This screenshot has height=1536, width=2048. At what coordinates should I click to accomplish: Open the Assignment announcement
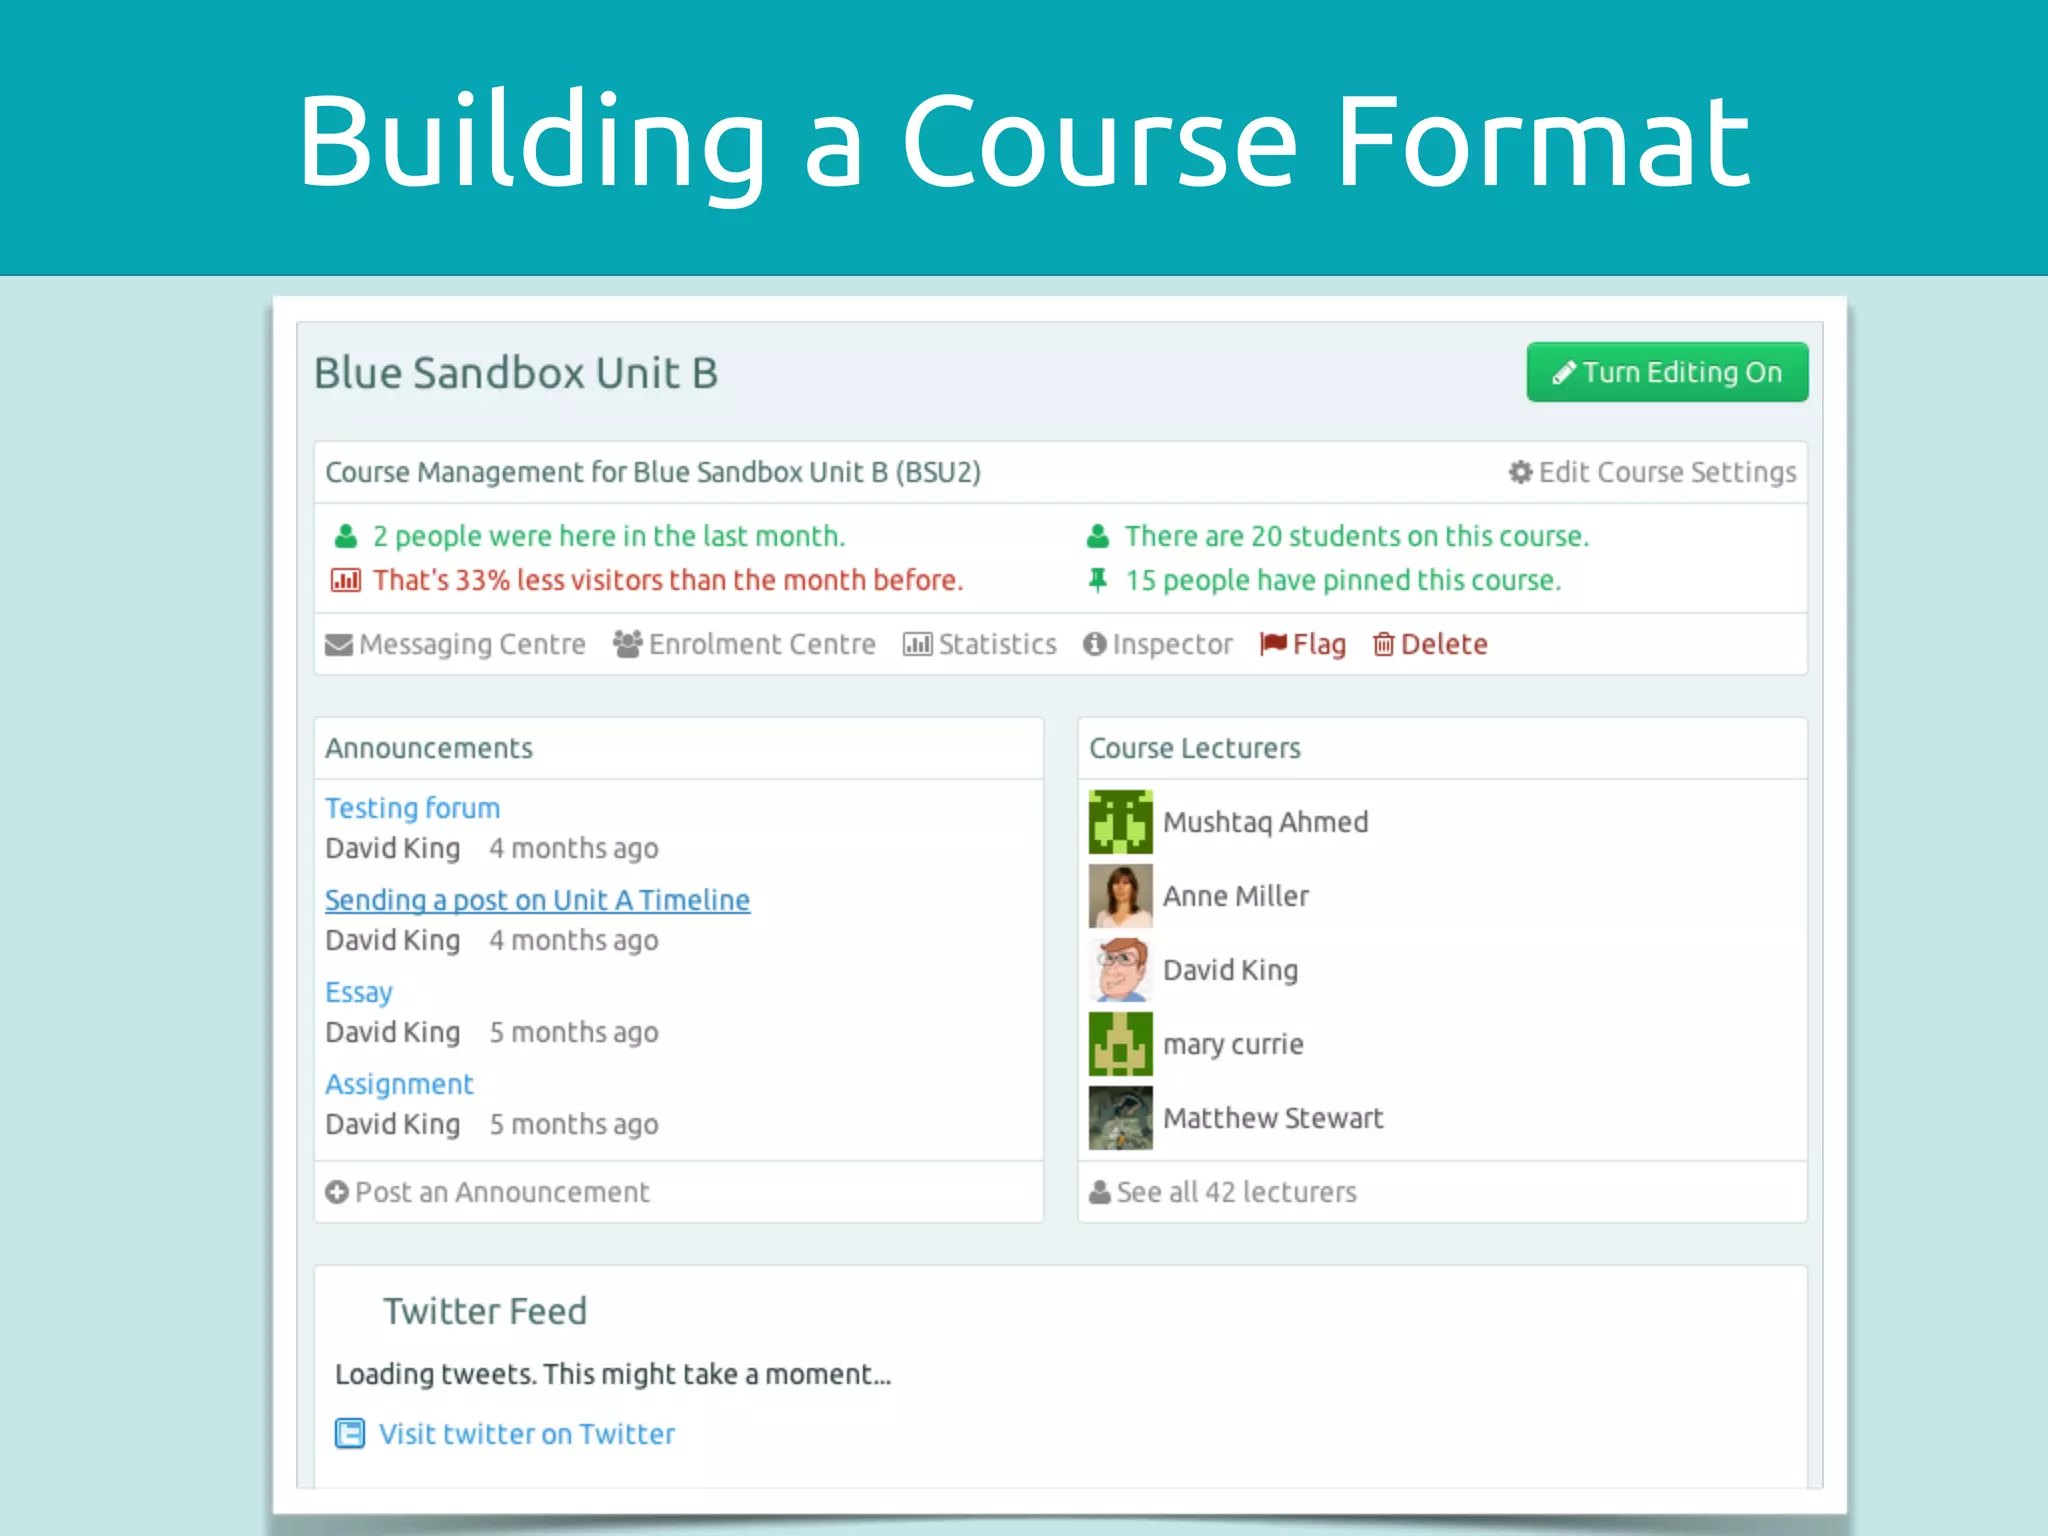coord(399,1084)
